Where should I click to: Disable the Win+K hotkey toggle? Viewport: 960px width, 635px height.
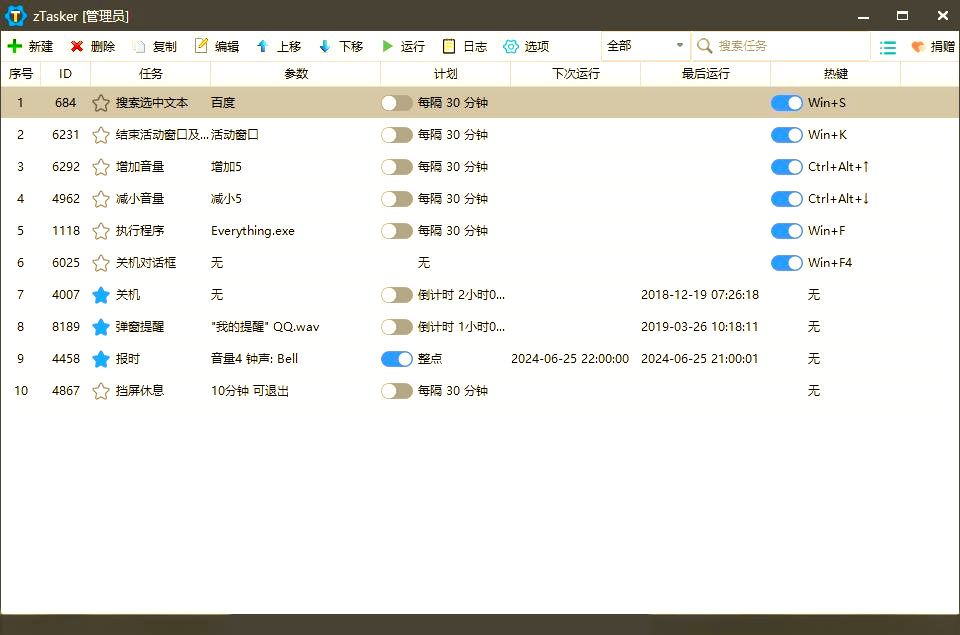787,135
